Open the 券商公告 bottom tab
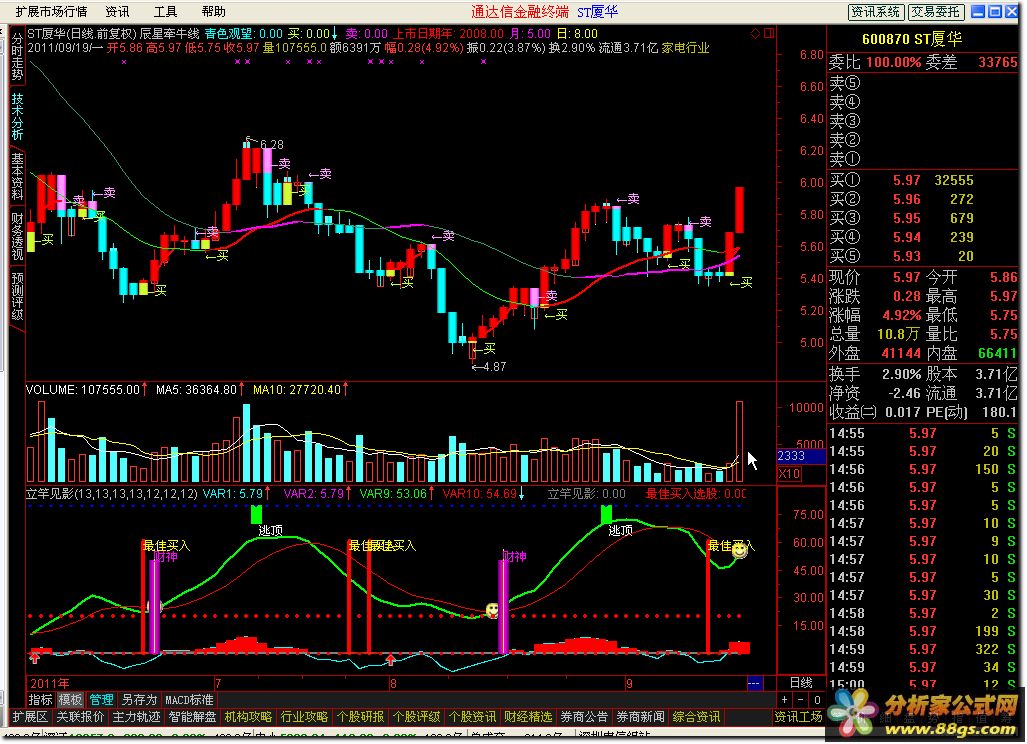This screenshot has width=1027, height=744. (584, 717)
